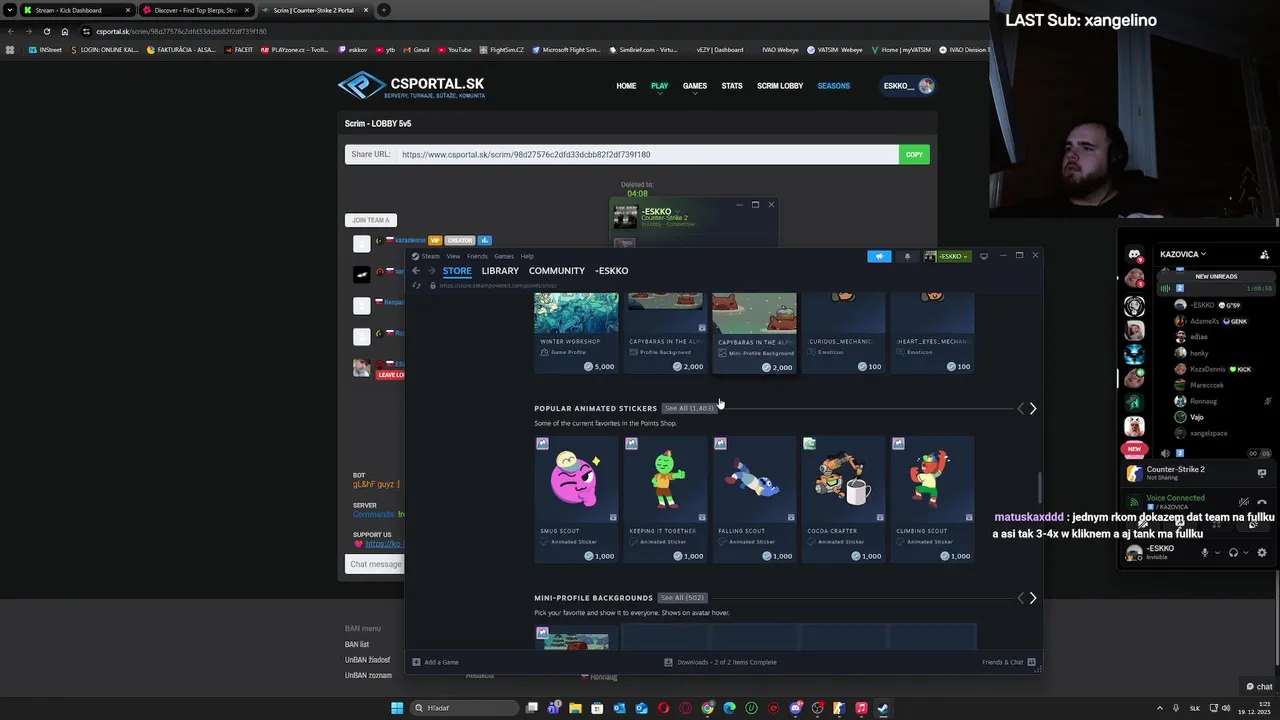Open SCRIM LOBBY on csportal navigation
This screenshot has width=1280, height=720.
pyautogui.click(x=780, y=86)
